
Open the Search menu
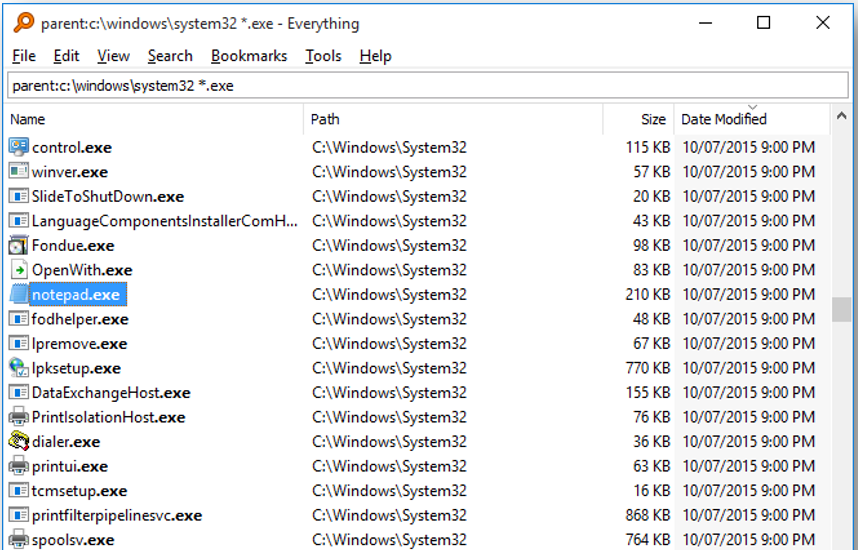point(170,56)
